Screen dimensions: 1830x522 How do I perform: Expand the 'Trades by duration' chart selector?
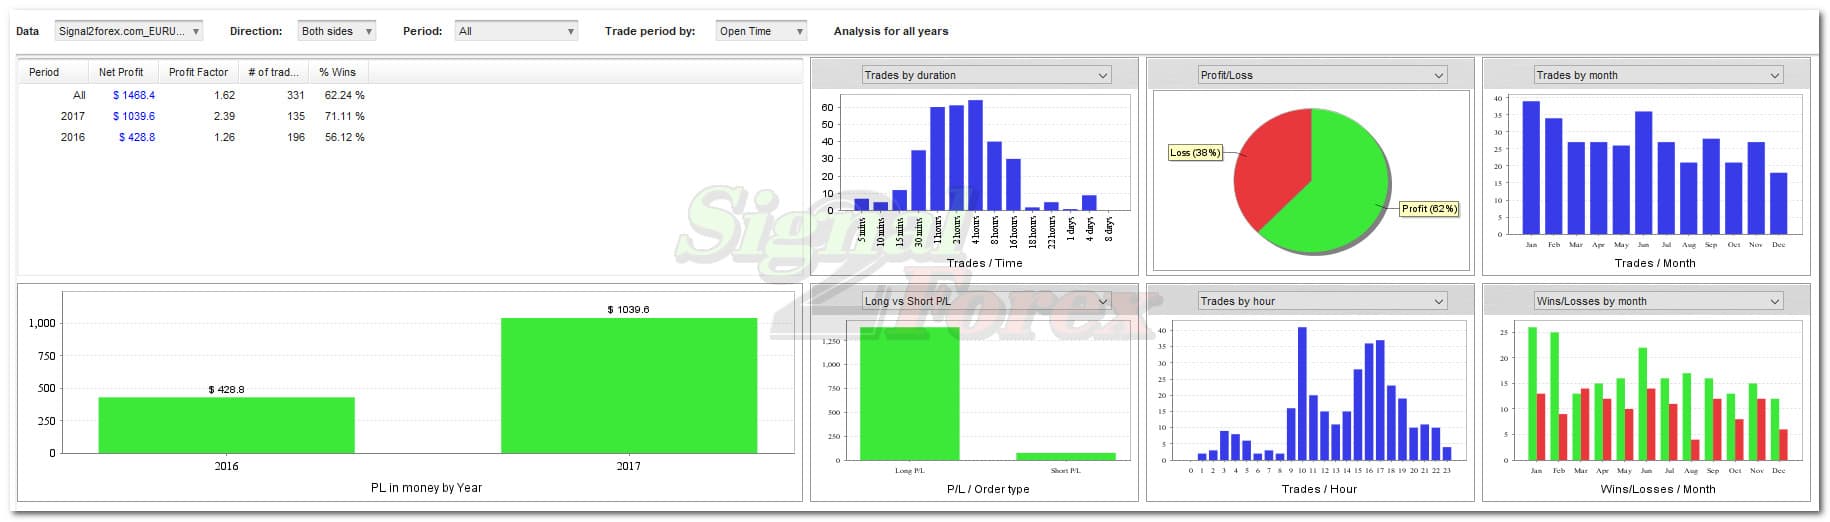986,75
